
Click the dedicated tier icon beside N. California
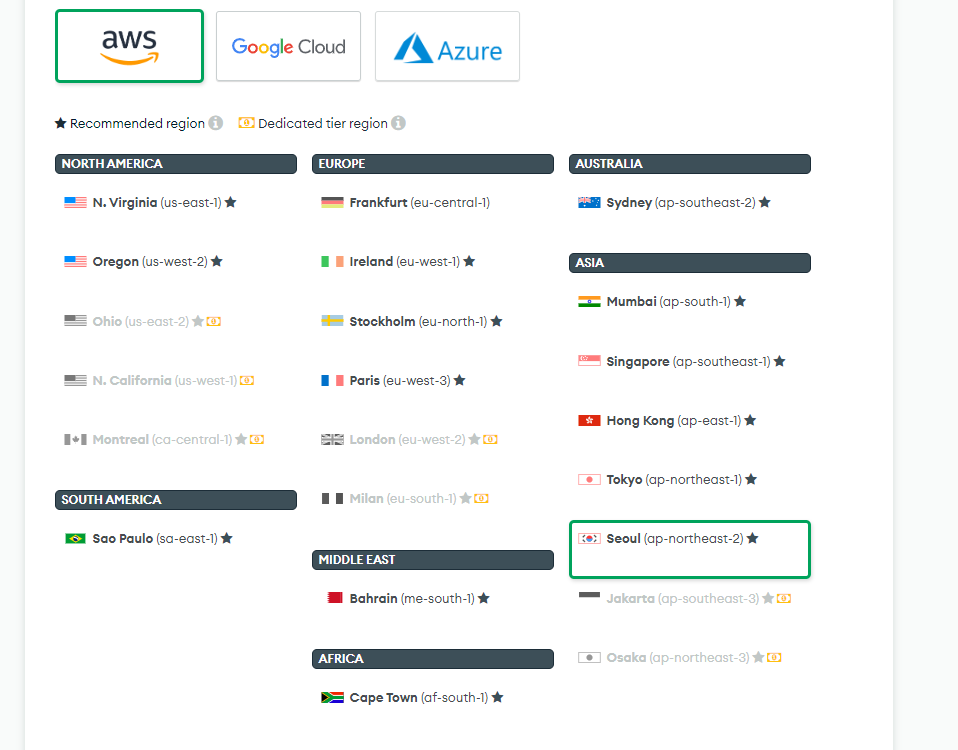pyautogui.click(x=247, y=380)
